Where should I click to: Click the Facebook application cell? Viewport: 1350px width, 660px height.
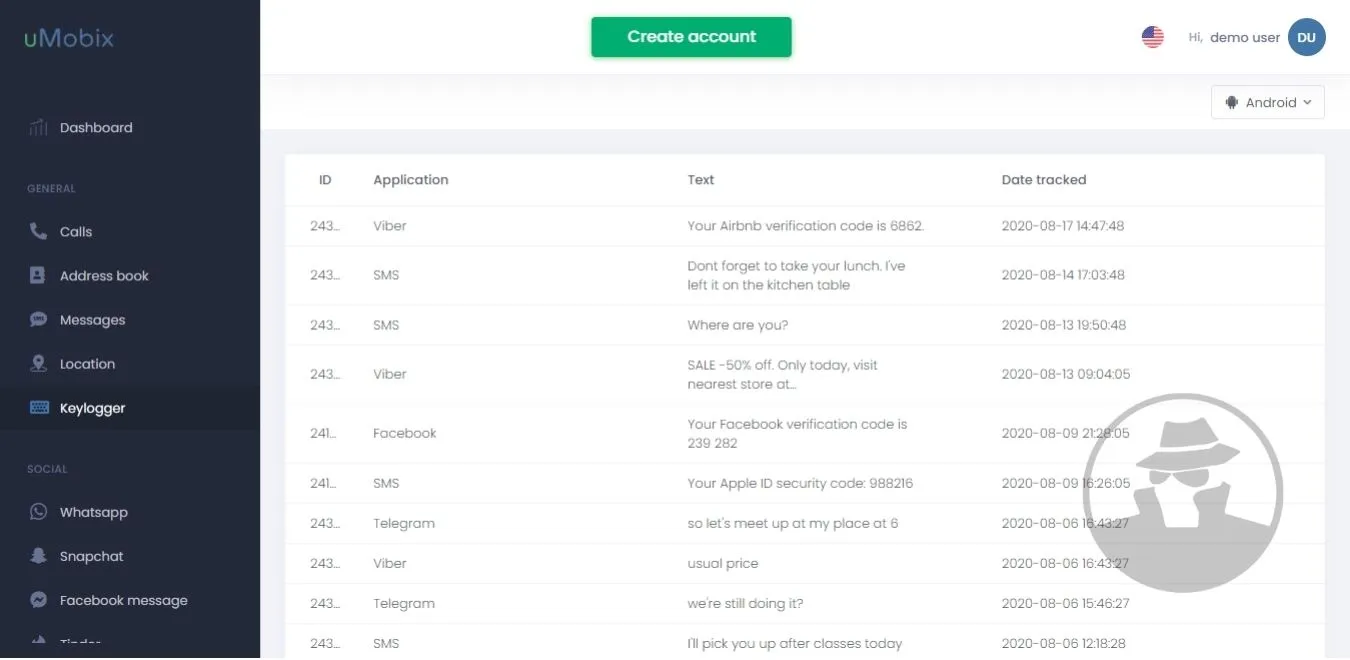click(x=405, y=433)
